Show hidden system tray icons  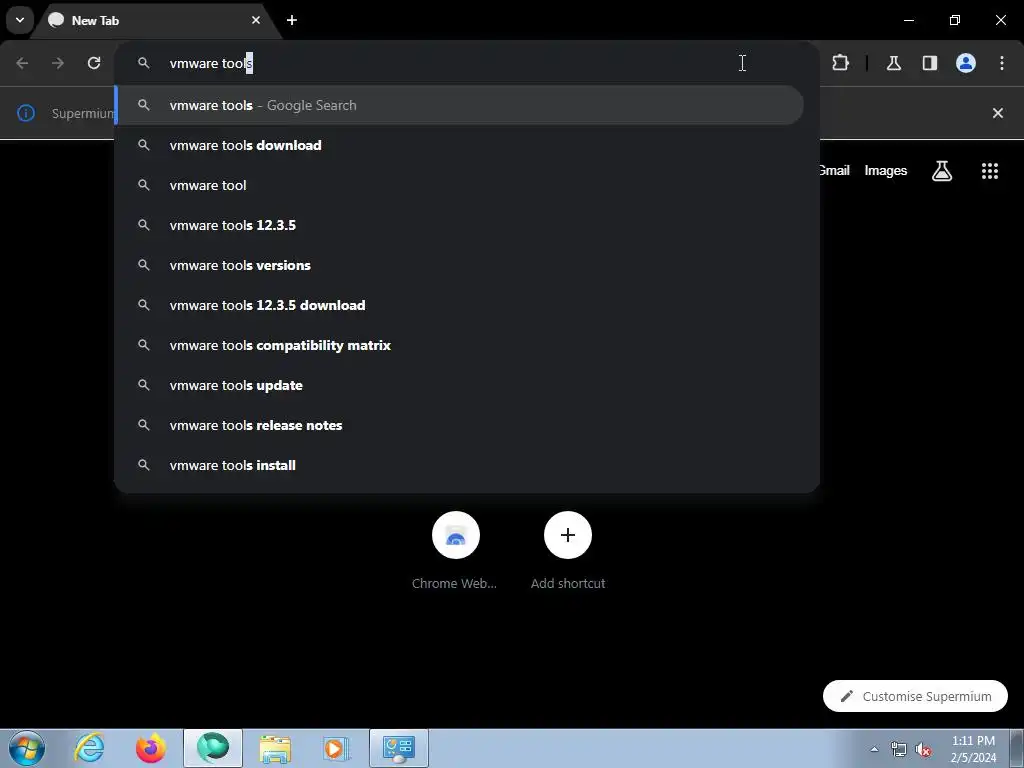click(x=874, y=749)
